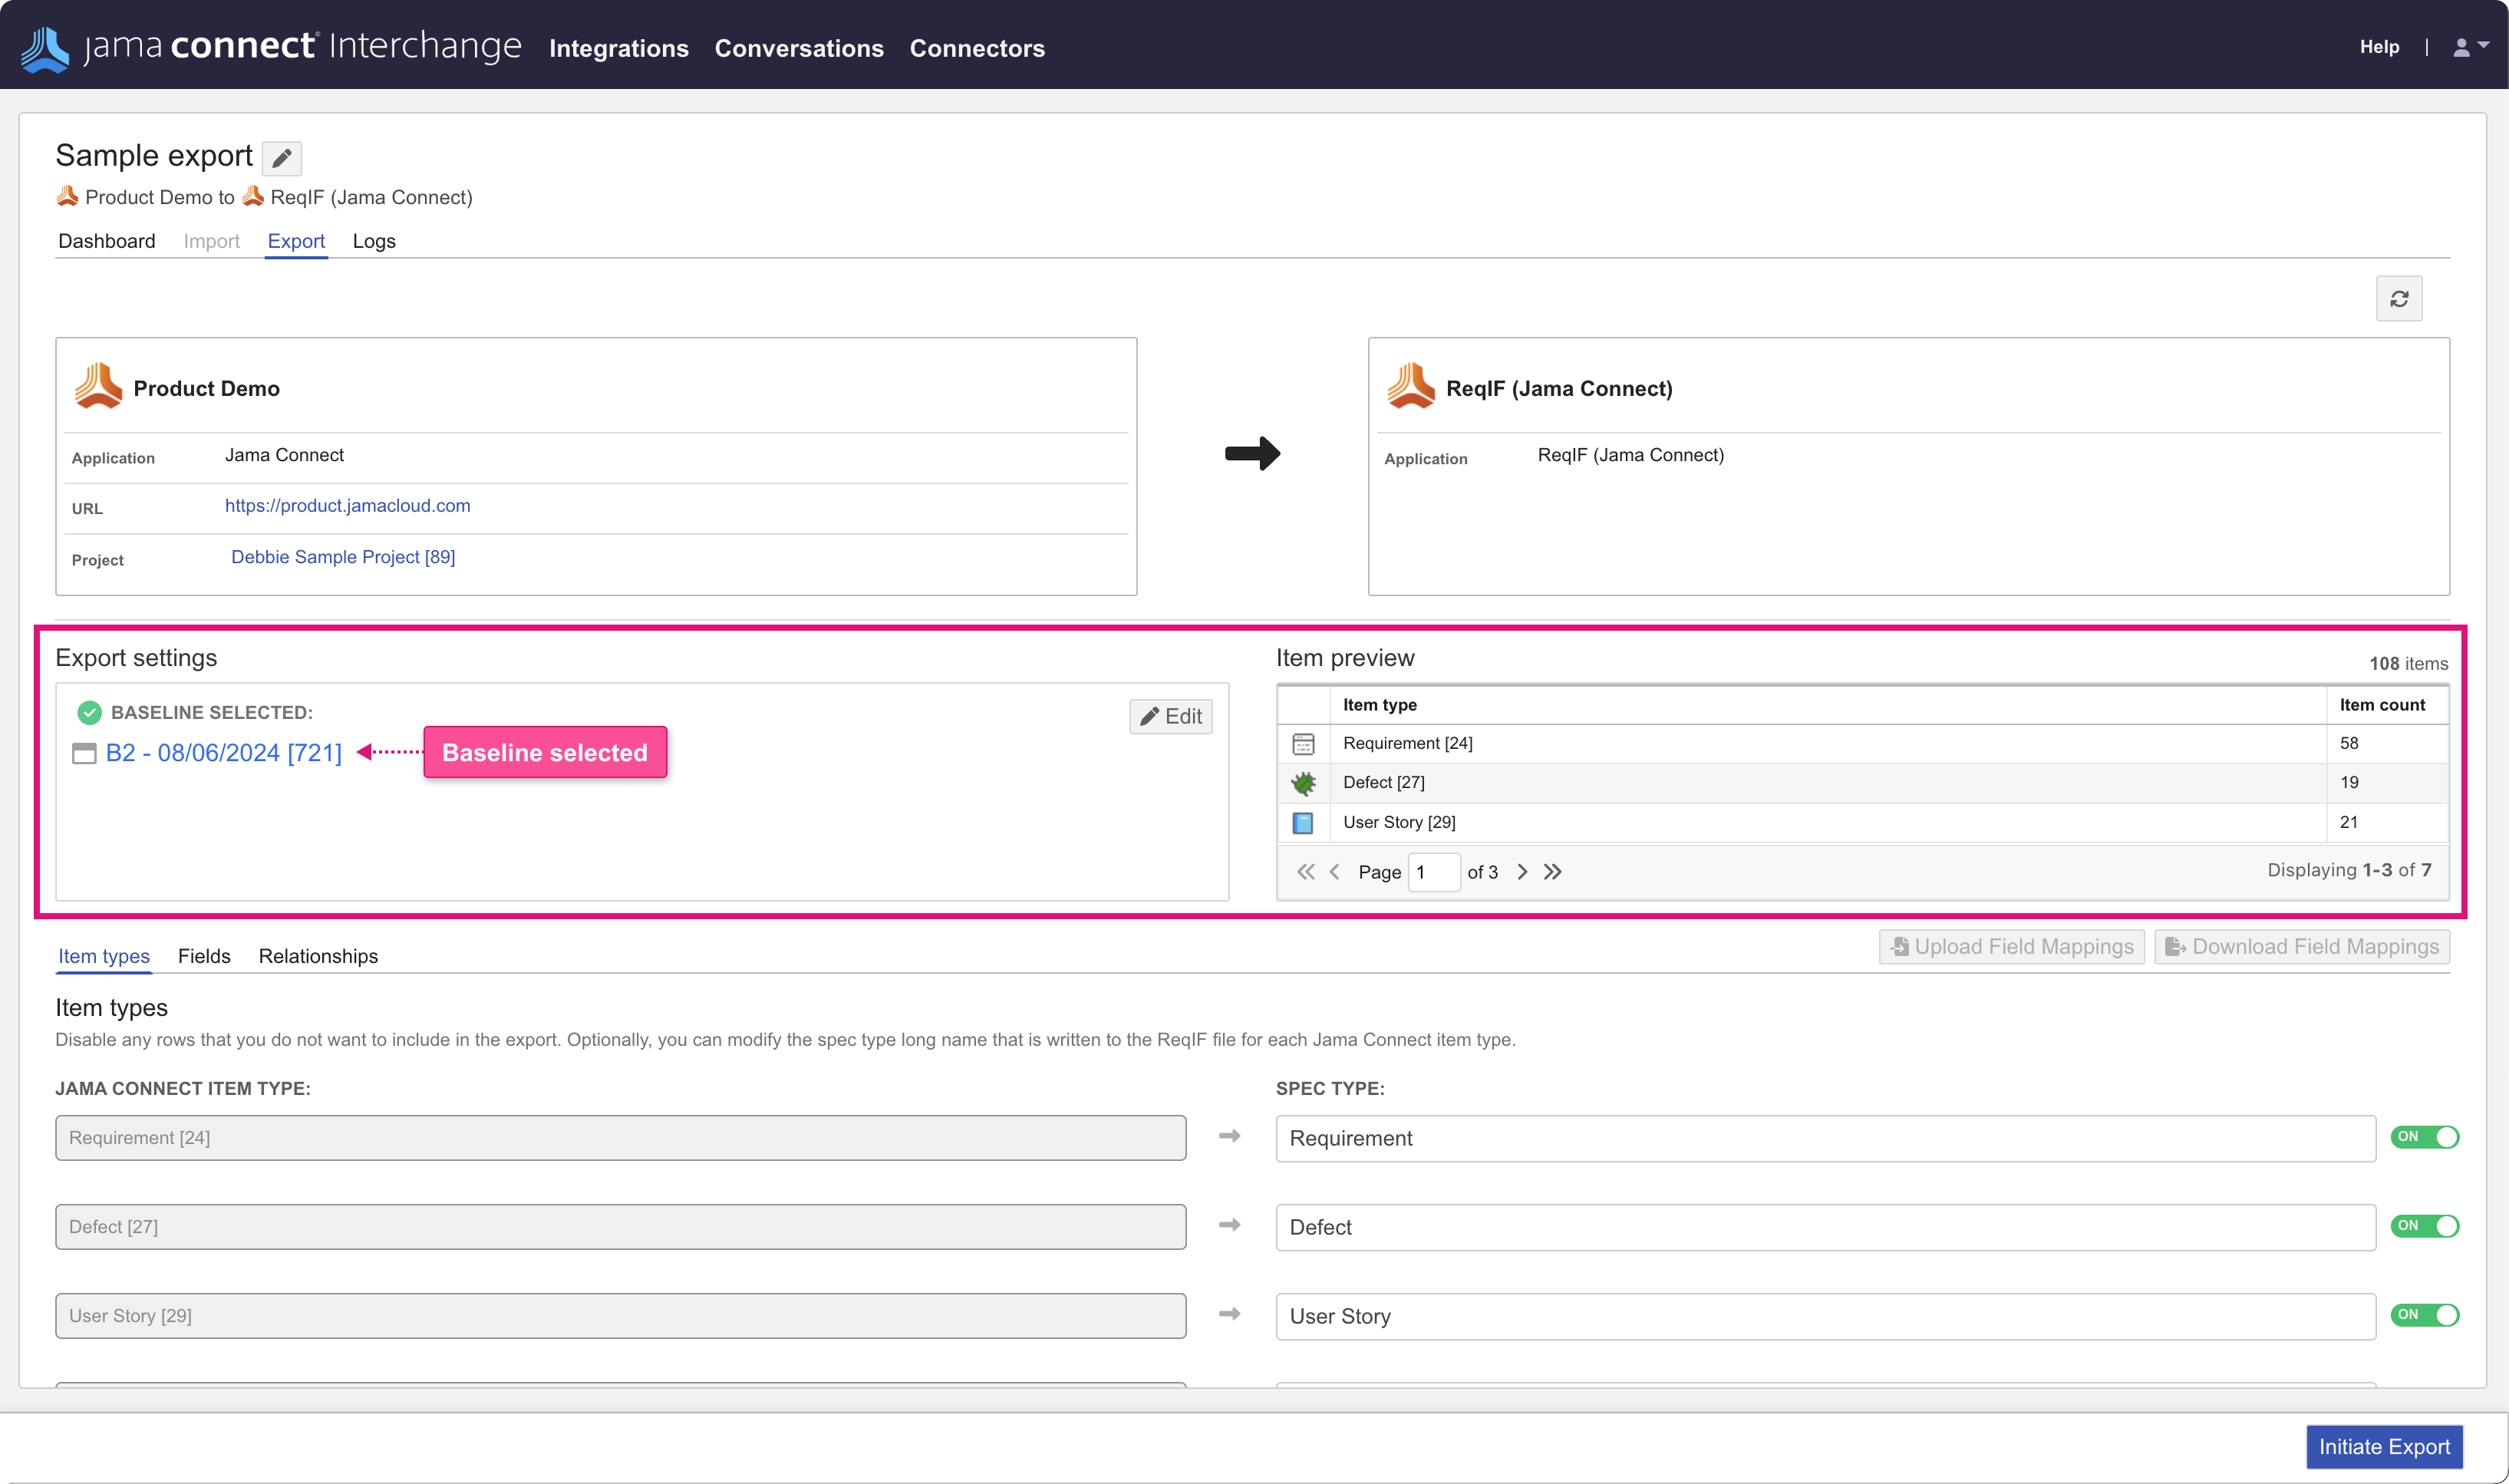Click the green baseline selected checkmark
This screenshot has height=1484, width=2509.
(x=89, y=712)
